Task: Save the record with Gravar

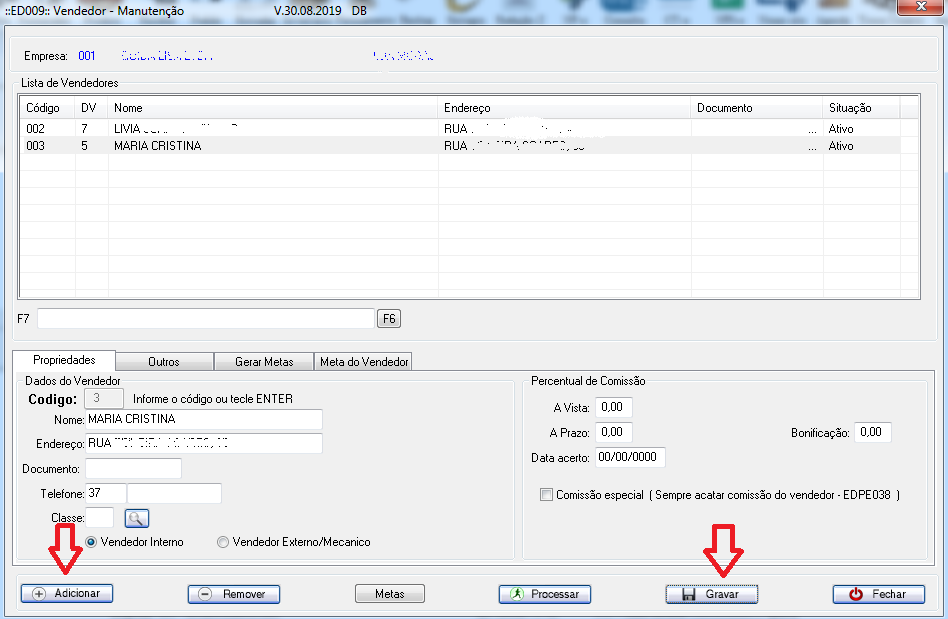Action: (x=711, y=594)
